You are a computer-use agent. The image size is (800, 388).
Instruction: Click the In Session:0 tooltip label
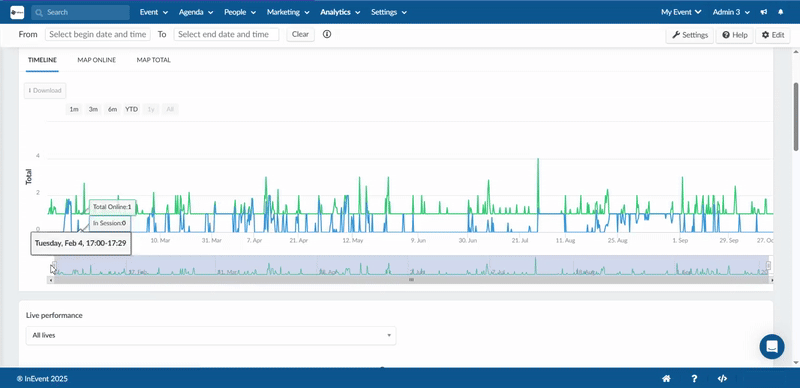110,223
